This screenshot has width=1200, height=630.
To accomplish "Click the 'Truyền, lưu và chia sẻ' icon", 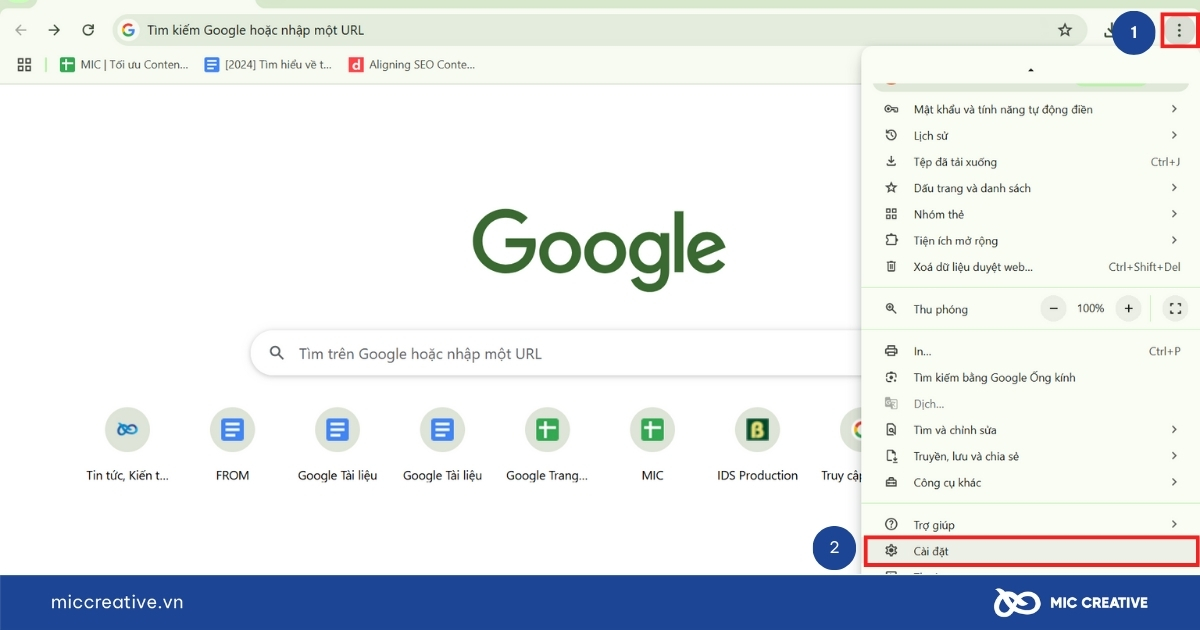I will point(891,456).
